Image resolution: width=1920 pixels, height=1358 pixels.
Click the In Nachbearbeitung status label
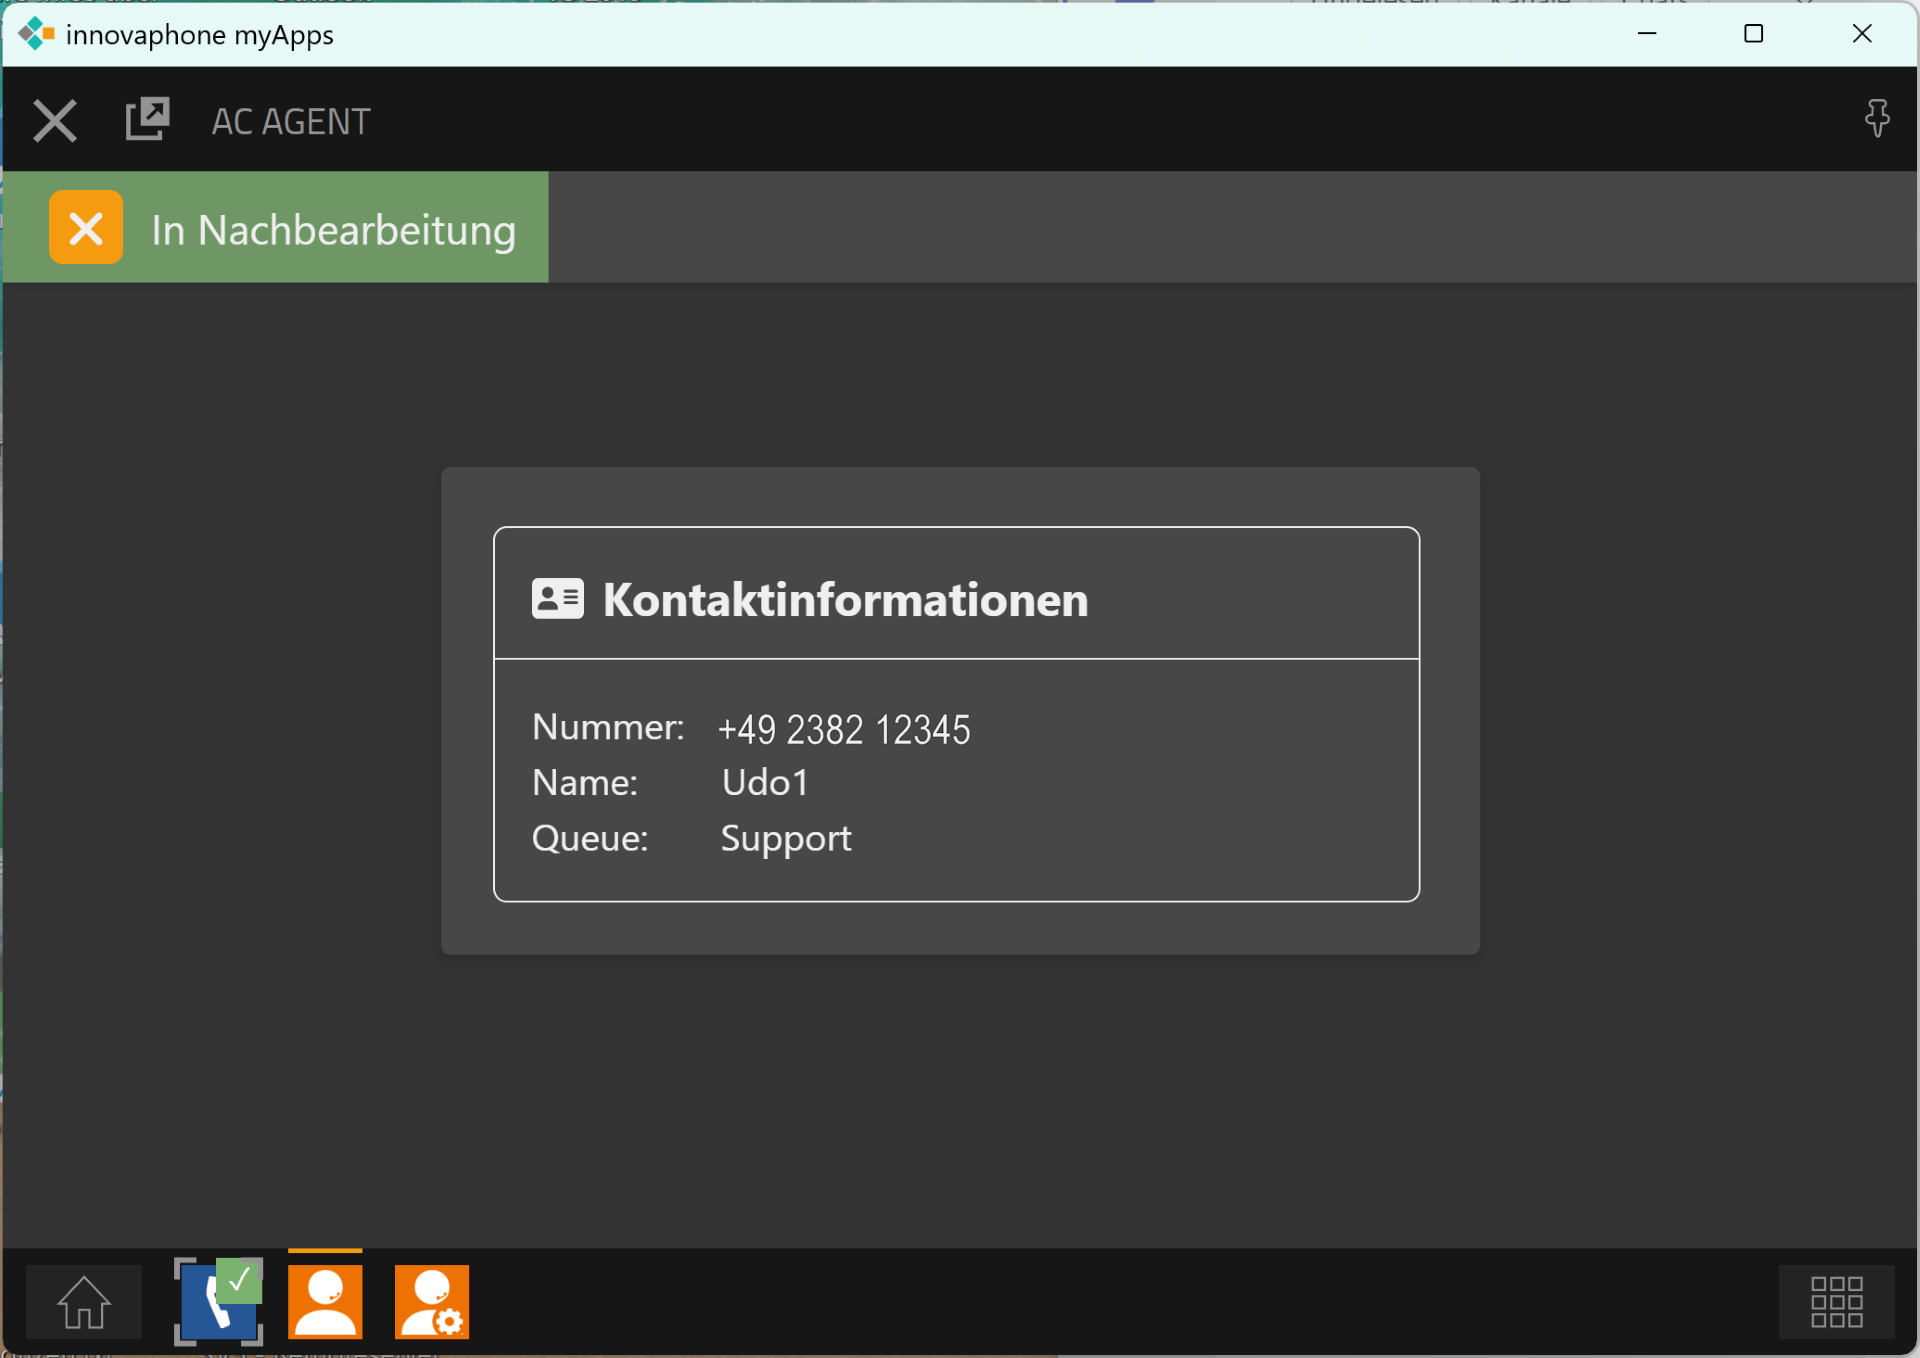pyautogui.click(x=333, y=230)
